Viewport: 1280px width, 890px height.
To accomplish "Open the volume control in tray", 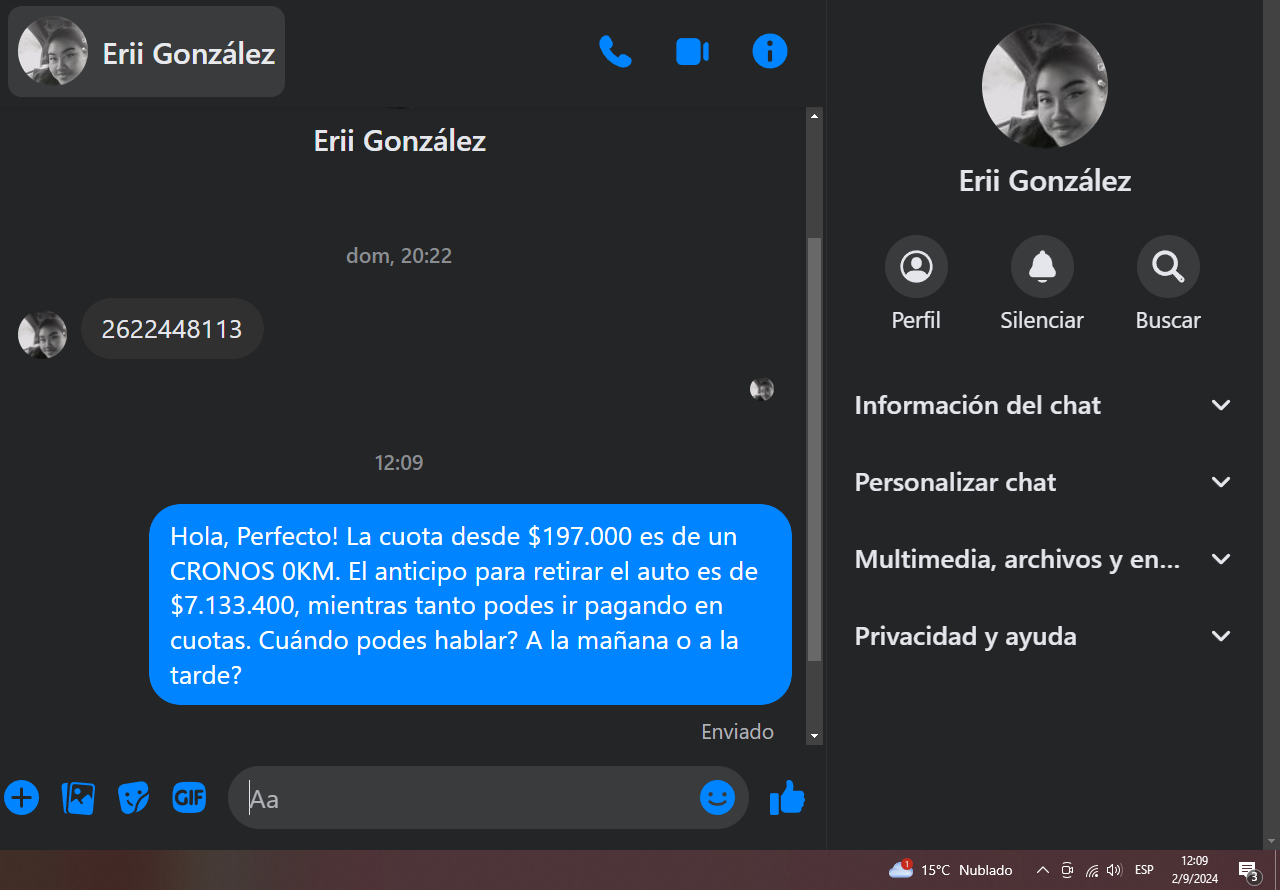I will pyautogui.click(x=1115, y=870).
